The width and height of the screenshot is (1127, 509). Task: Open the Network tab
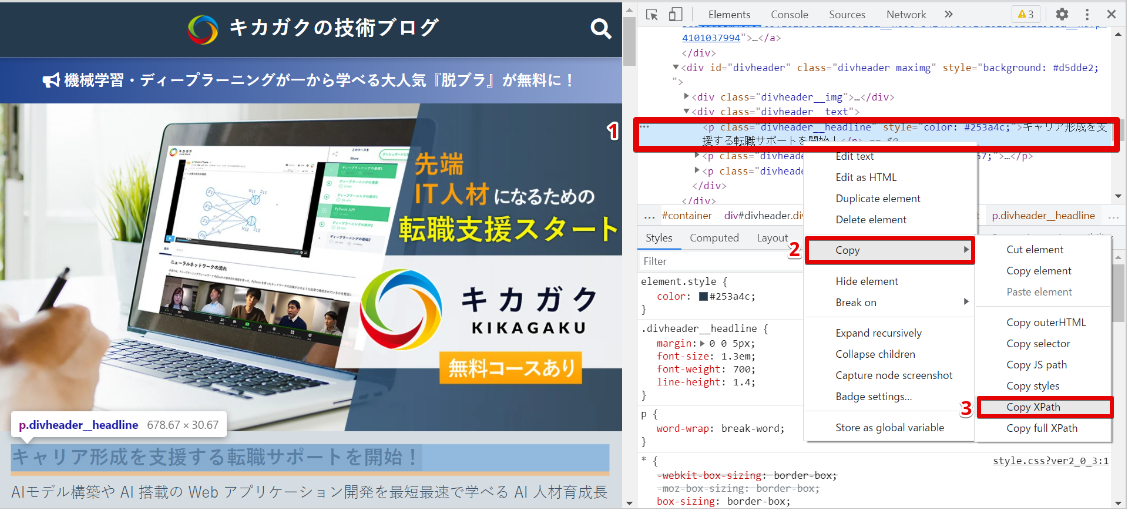click(906, 14)
